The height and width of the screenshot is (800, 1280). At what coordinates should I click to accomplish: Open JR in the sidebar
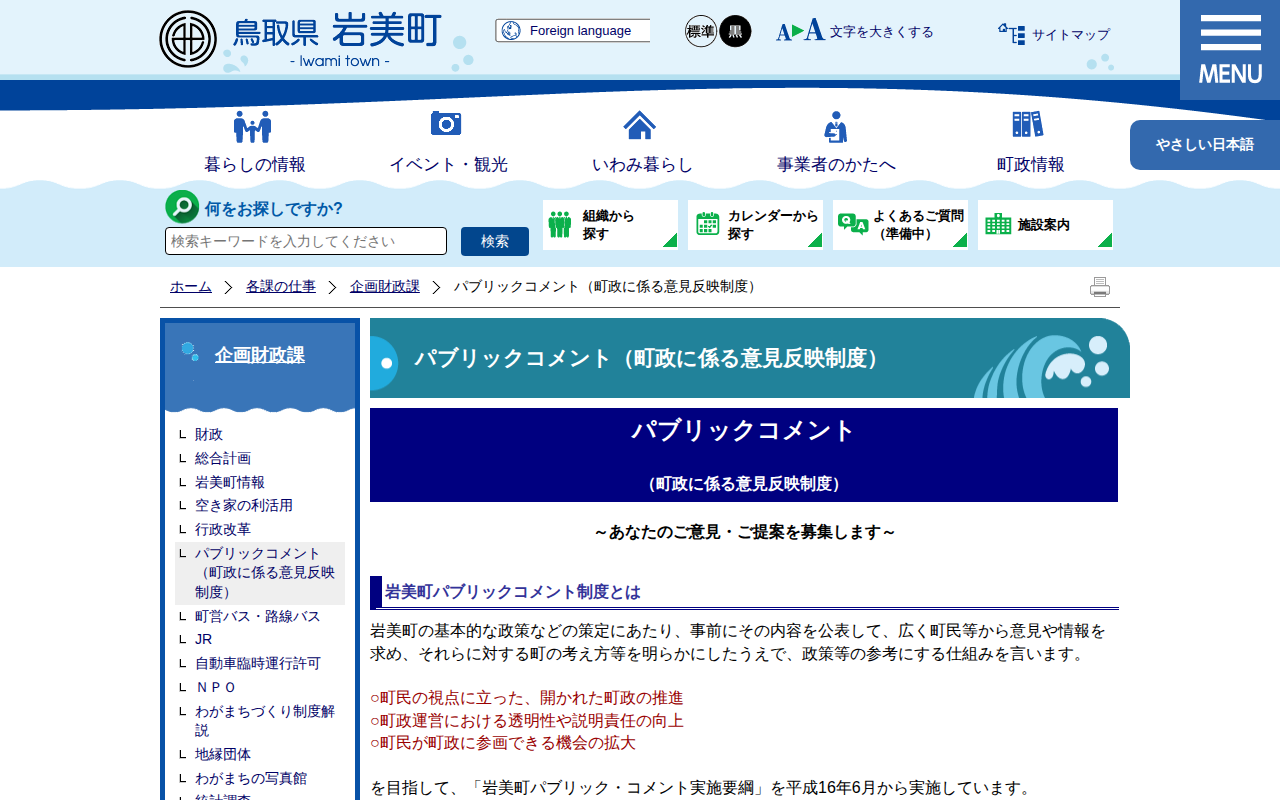(x=204, y=639)
